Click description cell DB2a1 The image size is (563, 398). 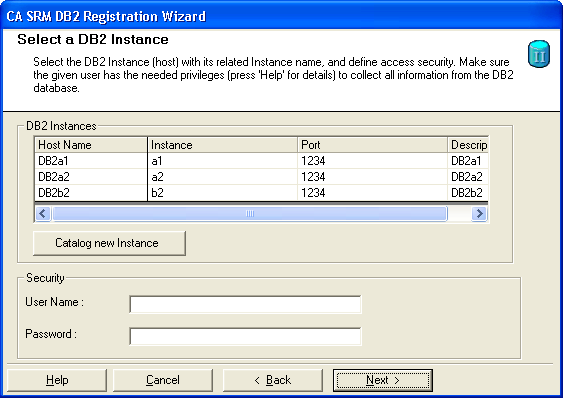468,161
